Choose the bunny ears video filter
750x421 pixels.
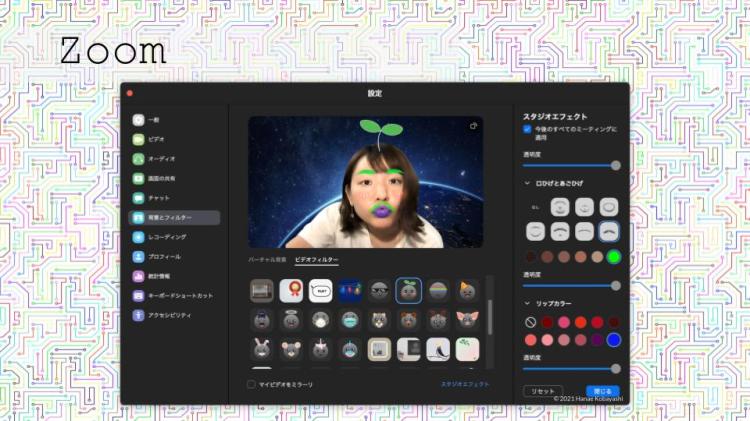[261, 349]
